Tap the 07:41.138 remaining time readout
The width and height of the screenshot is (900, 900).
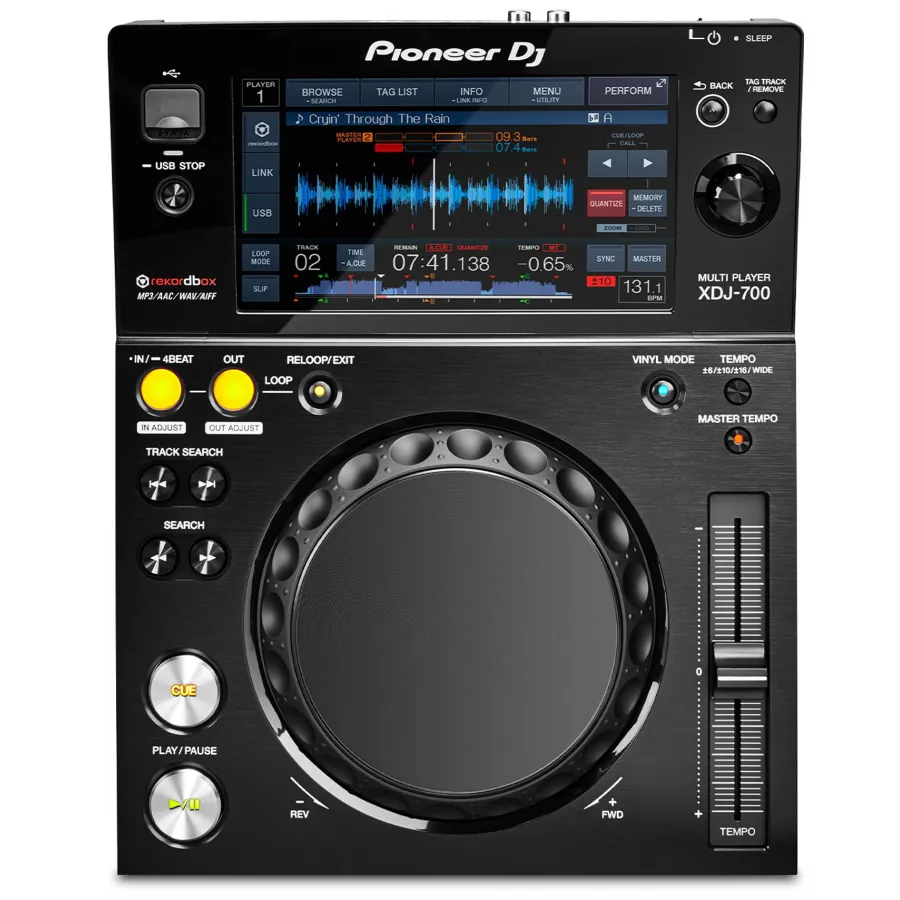click(x=441, y=263)
